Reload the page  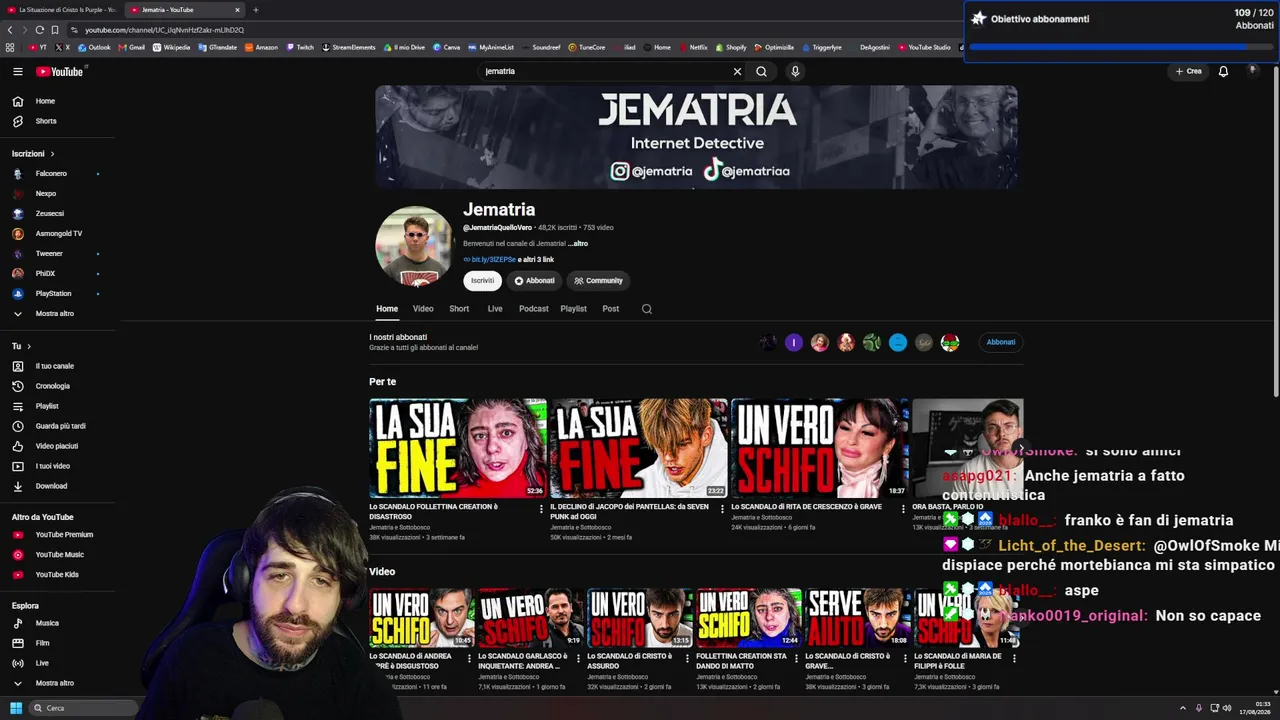[39, 30]
